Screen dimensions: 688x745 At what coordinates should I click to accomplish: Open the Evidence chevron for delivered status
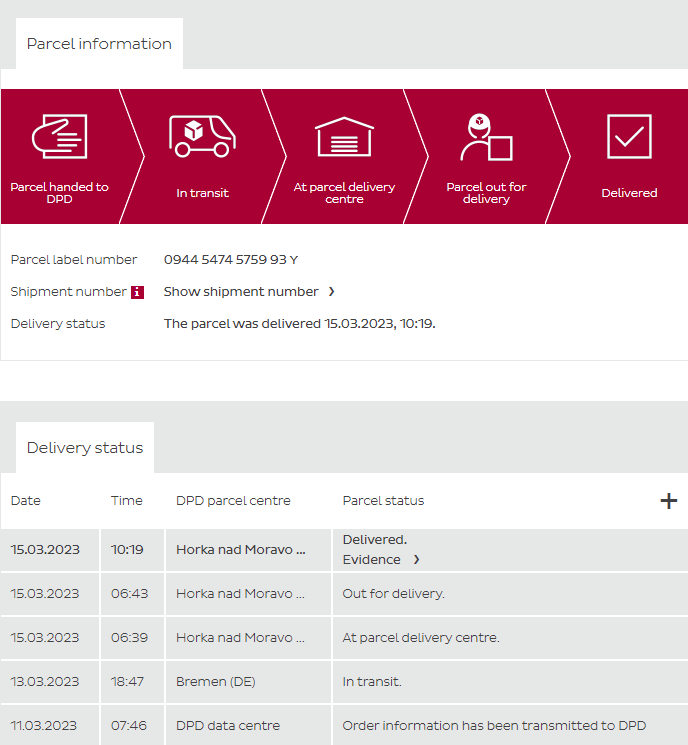(417, 560)
